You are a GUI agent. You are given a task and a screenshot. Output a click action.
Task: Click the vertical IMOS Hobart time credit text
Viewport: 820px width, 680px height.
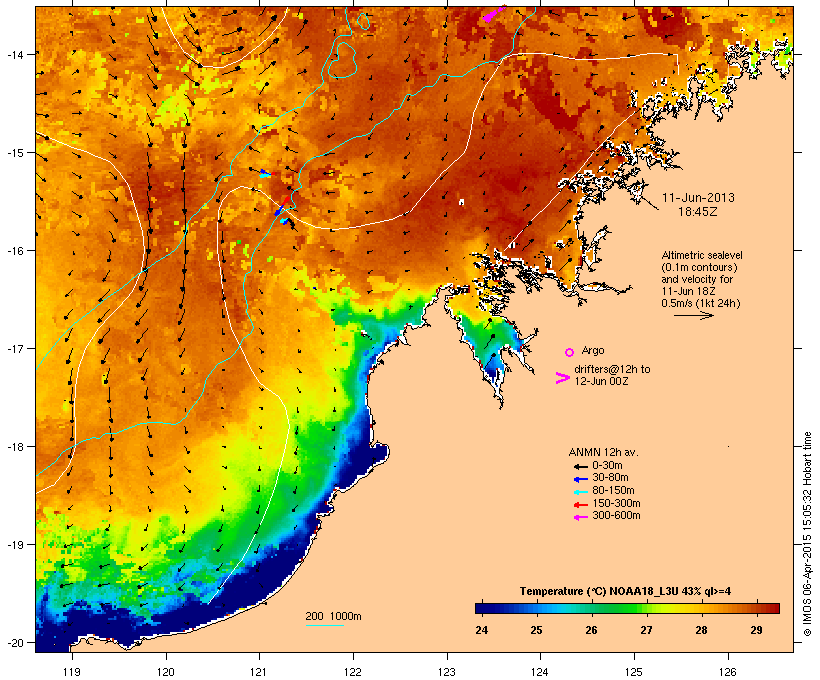tap(807, 534)
